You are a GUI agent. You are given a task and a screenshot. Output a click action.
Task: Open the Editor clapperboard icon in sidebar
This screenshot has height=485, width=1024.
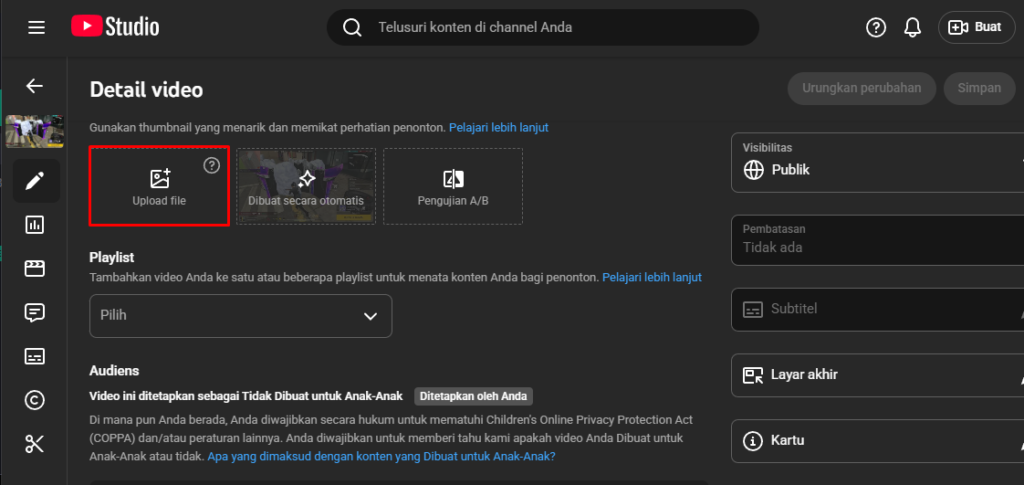tap(35, 269)
